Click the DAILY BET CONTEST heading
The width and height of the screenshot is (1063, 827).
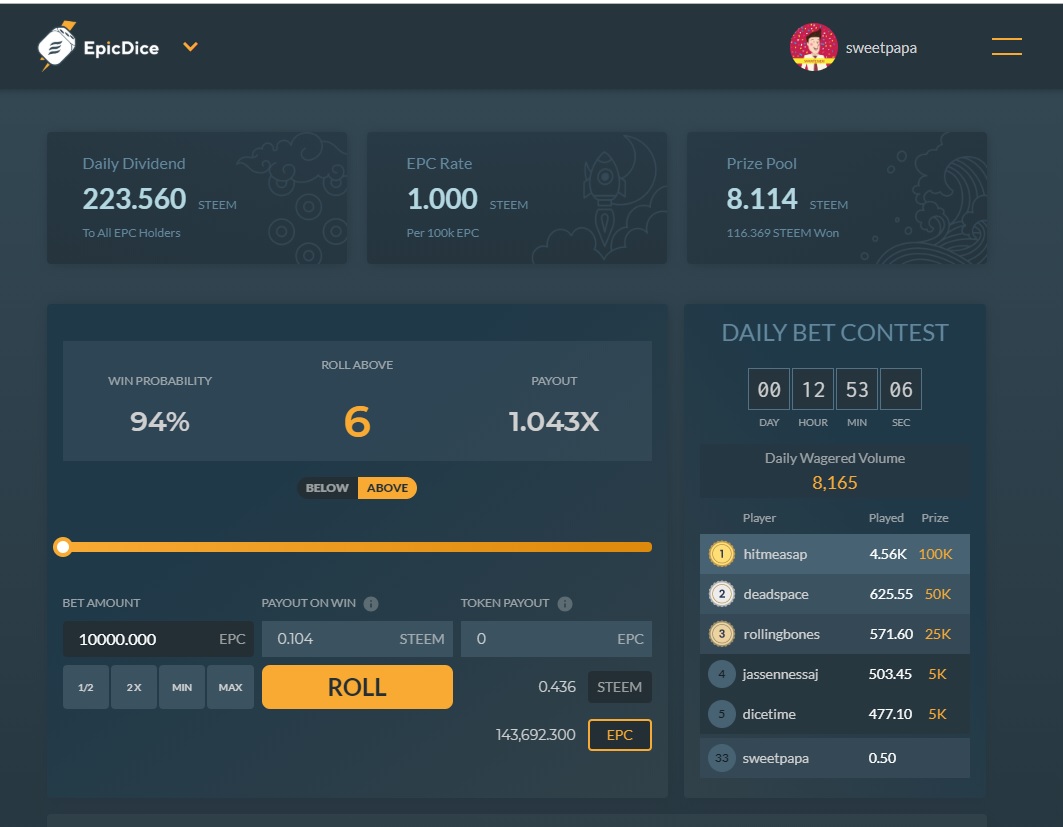(x=835, y=333)
